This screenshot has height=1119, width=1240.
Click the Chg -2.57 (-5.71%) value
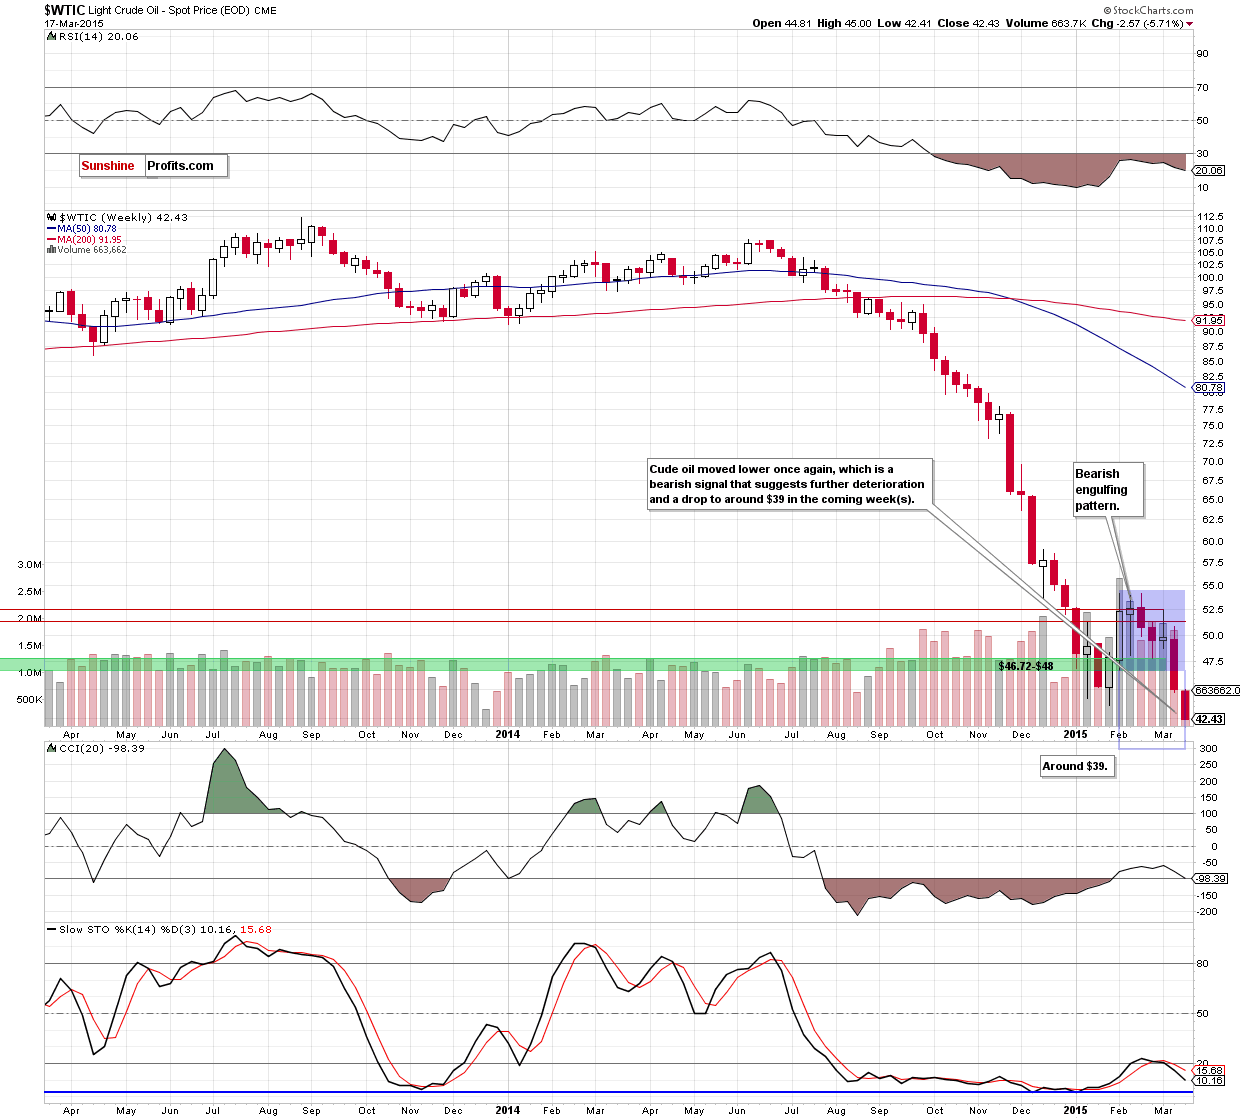coord(1136,23)
